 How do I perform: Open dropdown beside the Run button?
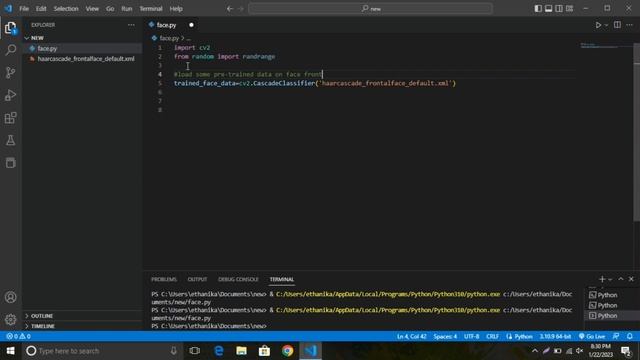pos(606,25)
